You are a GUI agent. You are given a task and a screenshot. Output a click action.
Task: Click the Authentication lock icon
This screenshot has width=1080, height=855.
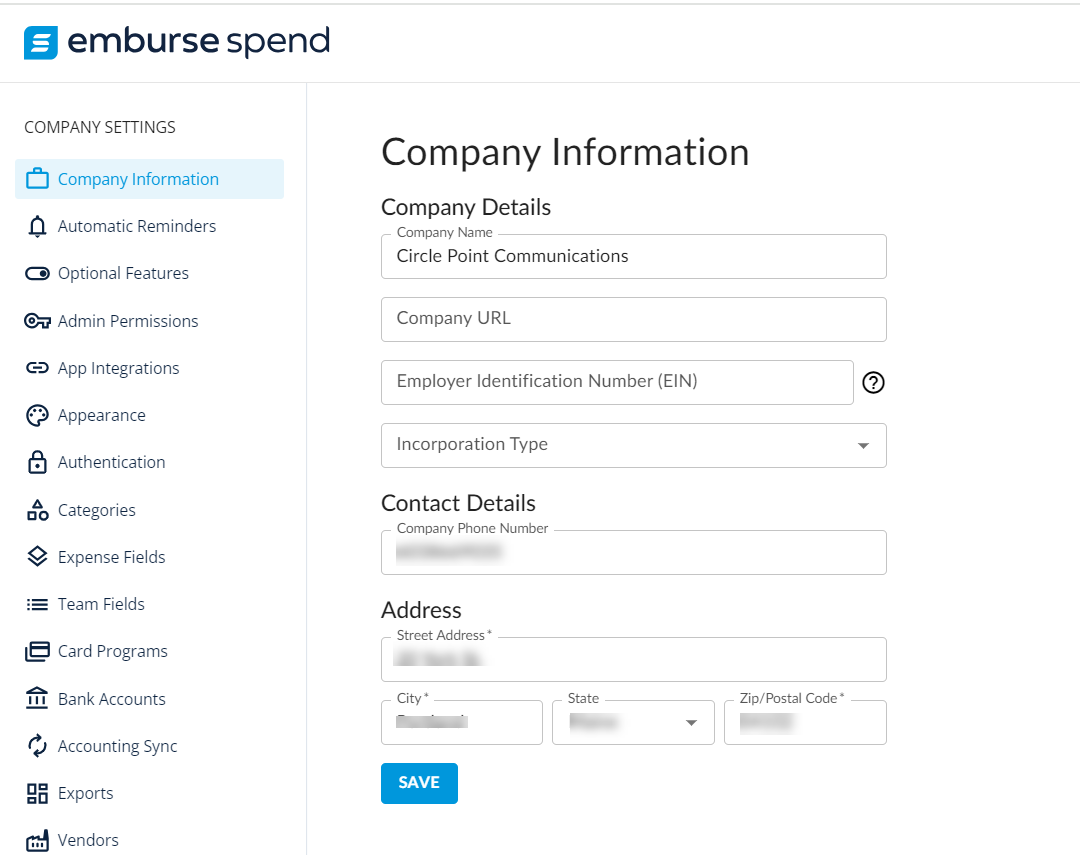36,462
